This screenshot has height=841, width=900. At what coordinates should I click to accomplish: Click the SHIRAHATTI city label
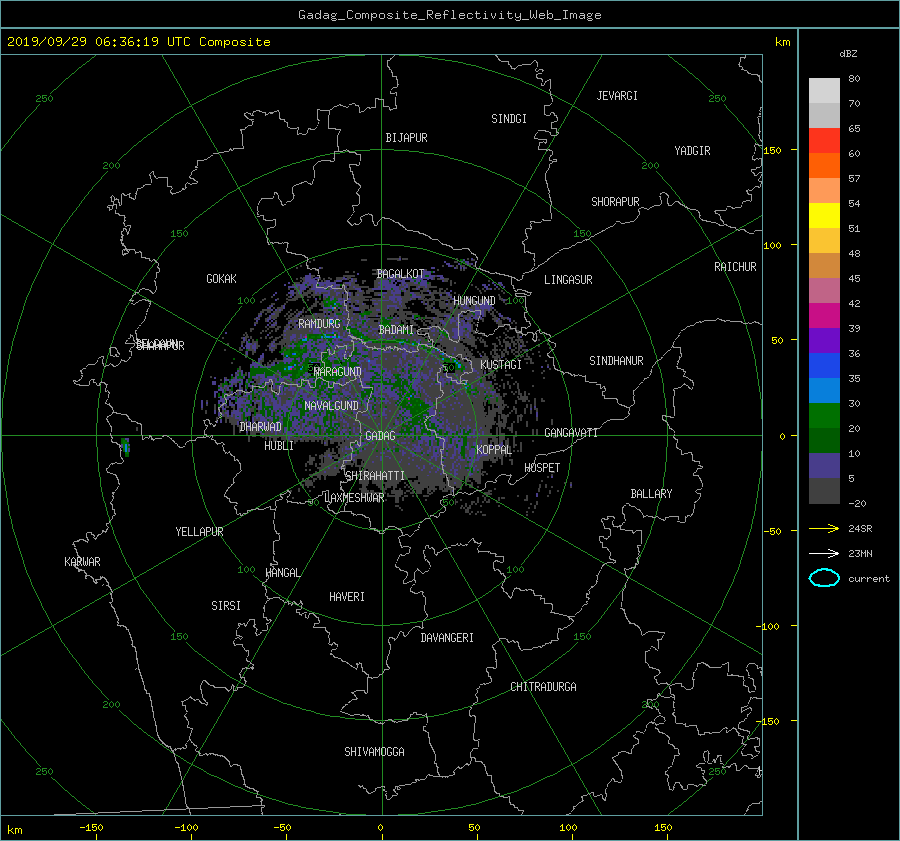point(375,475)
